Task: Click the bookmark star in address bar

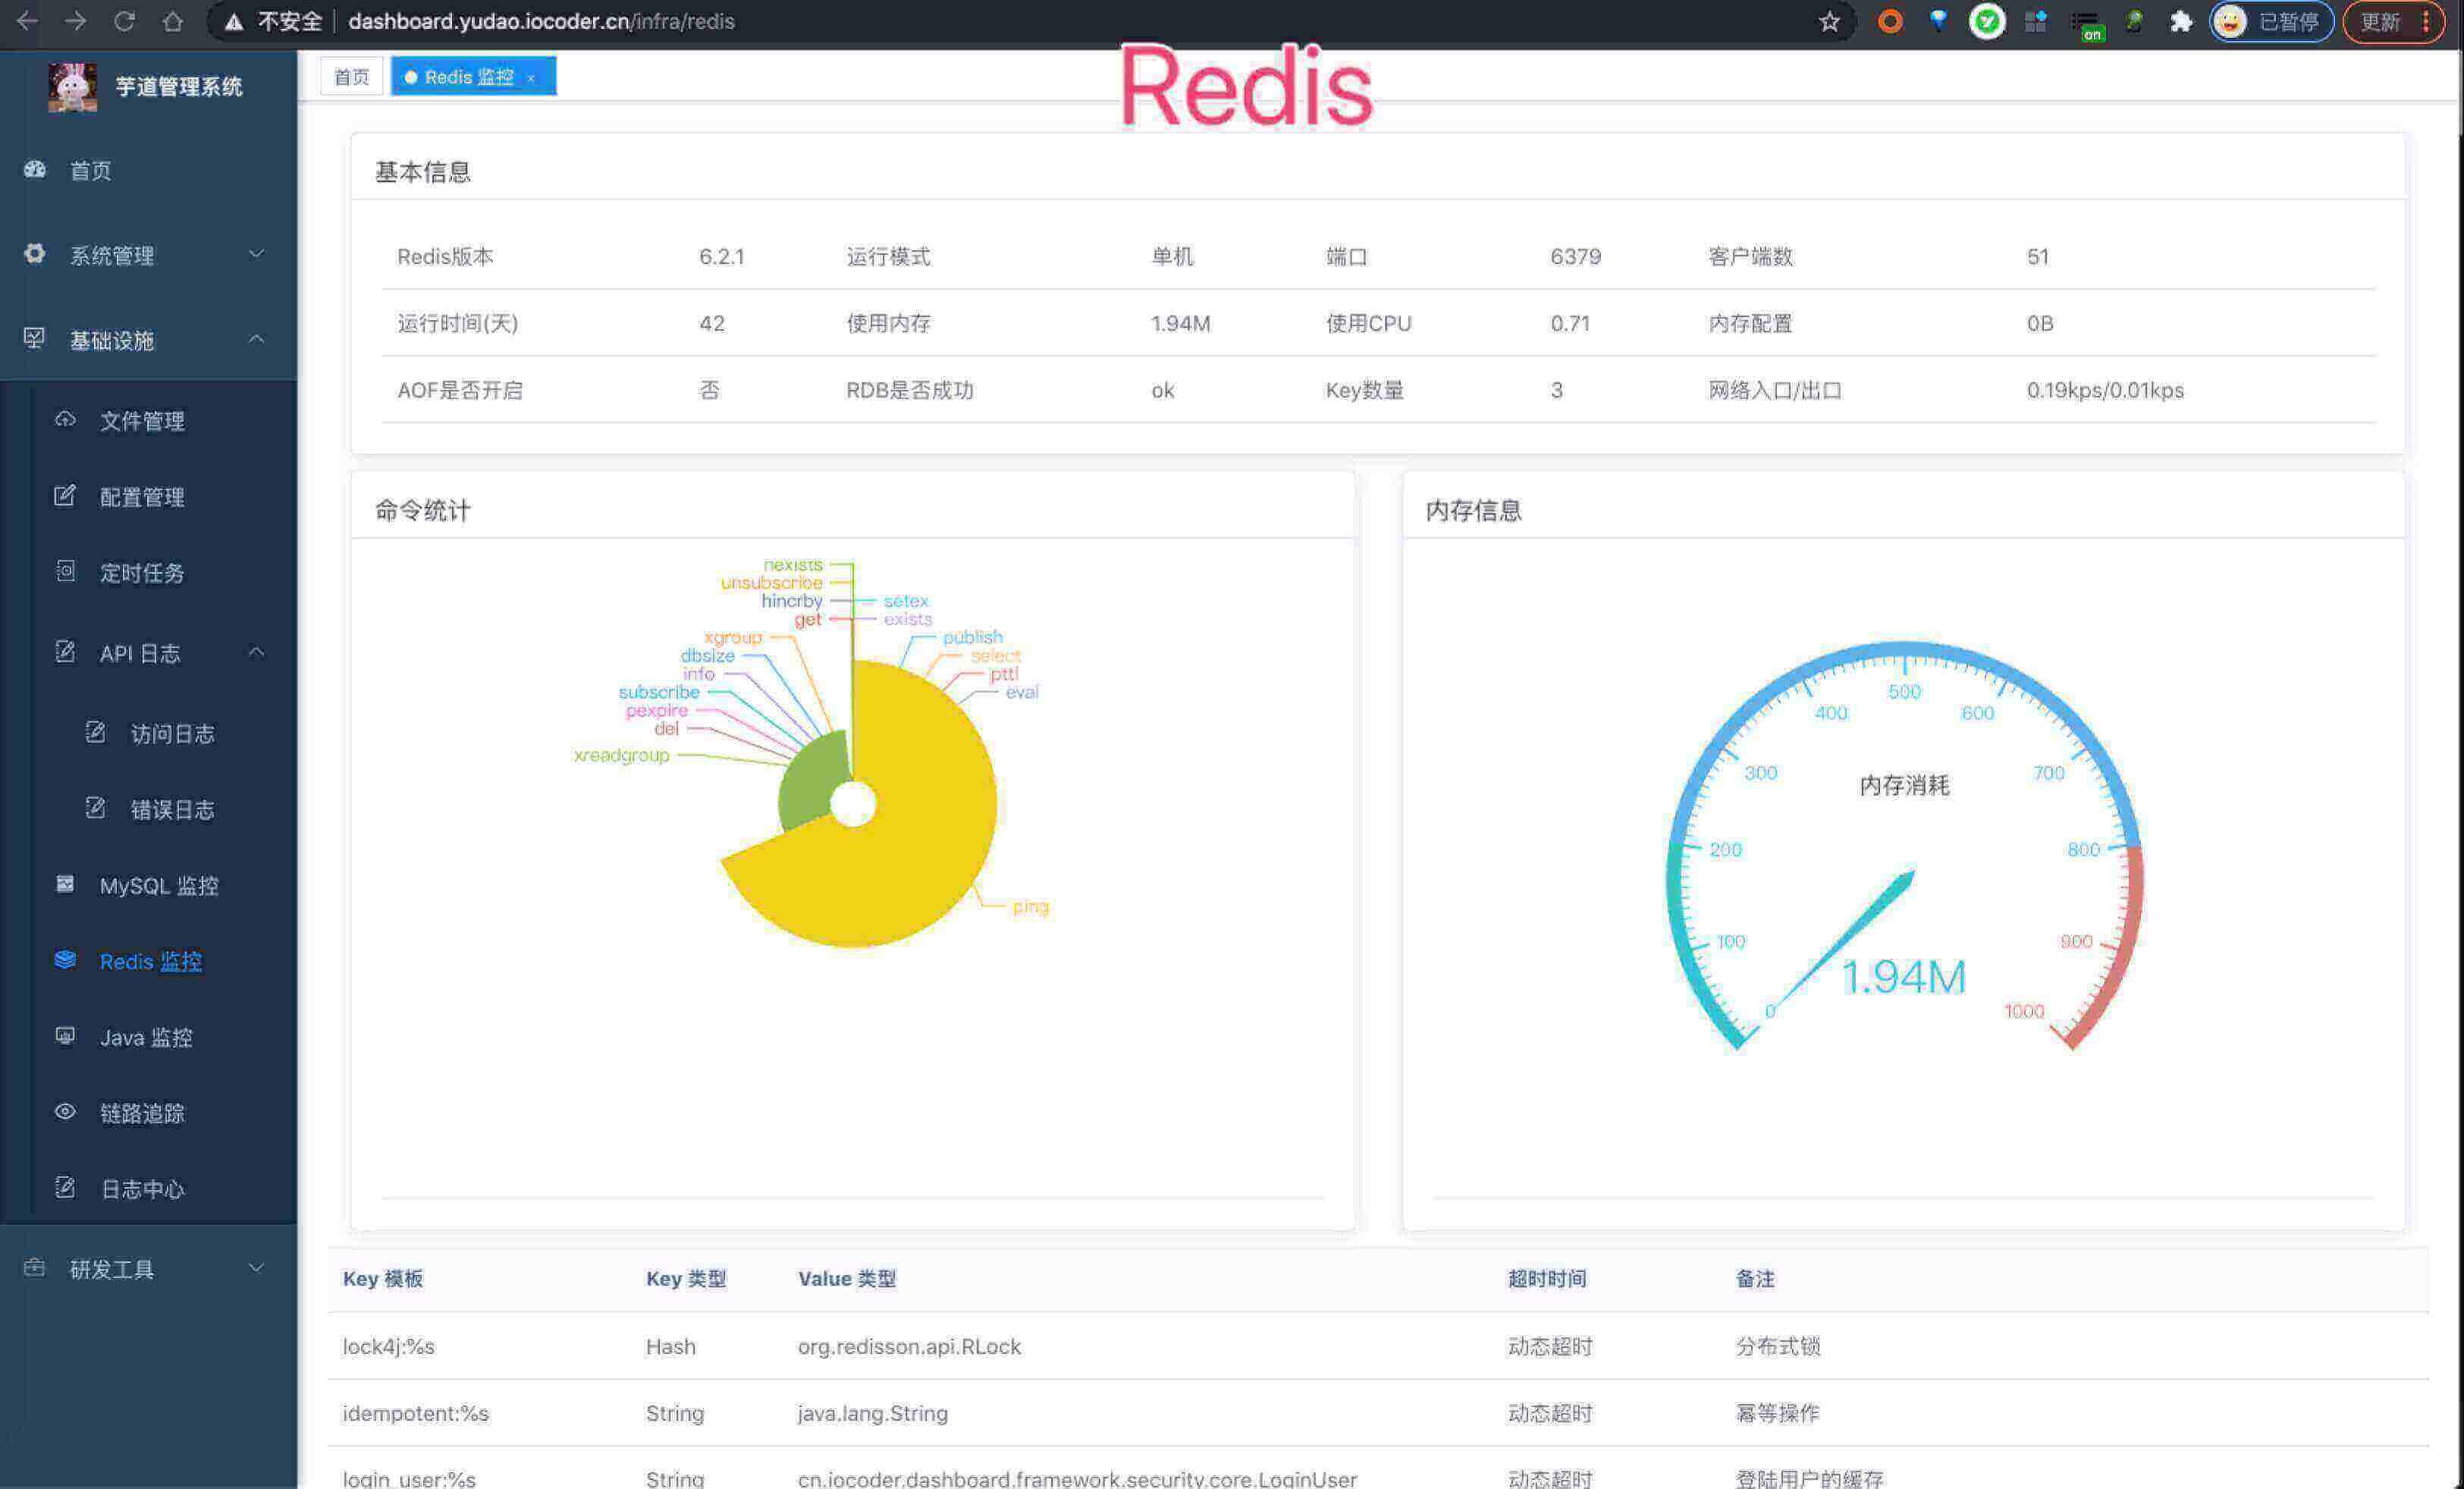Action: [x=1829, y=21]
